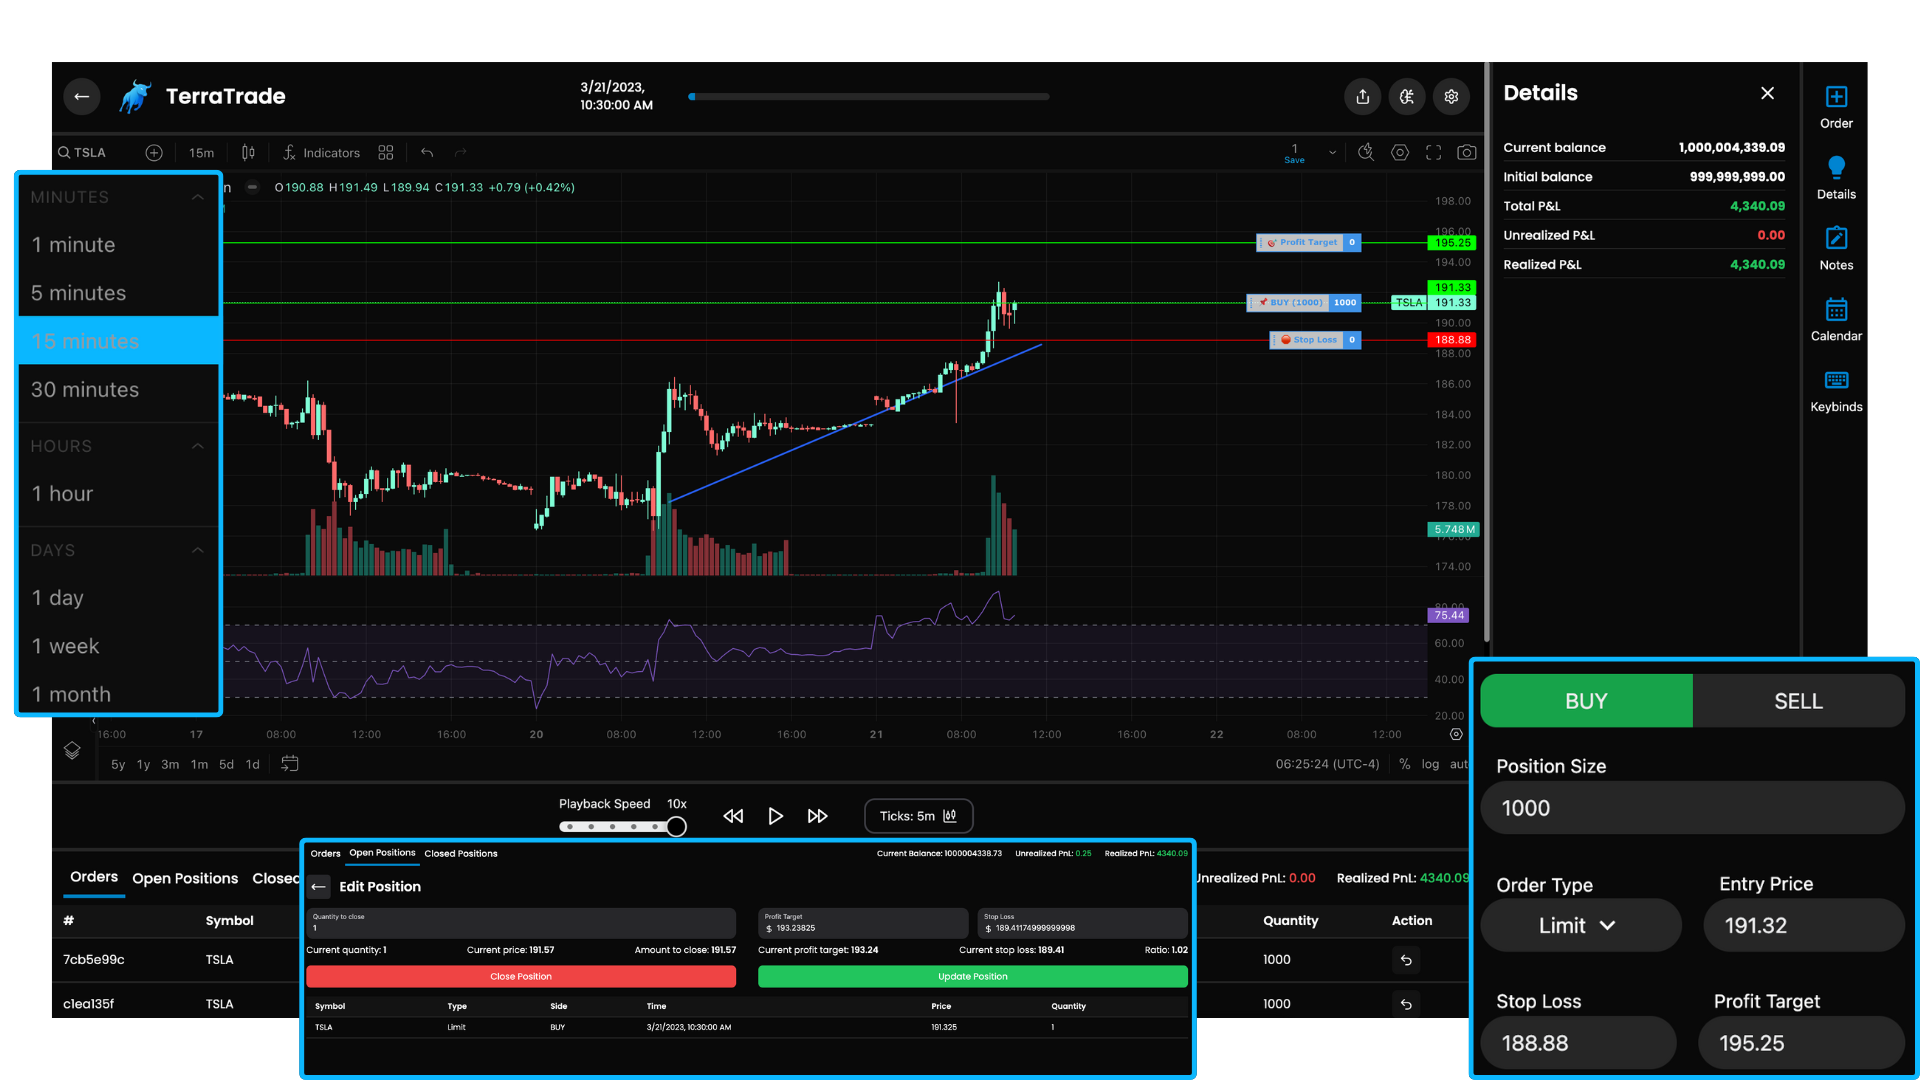The width and height of the screenshot is (1920, 1080).
Task: Click the red Close Position button
Action: pos(521,976)
